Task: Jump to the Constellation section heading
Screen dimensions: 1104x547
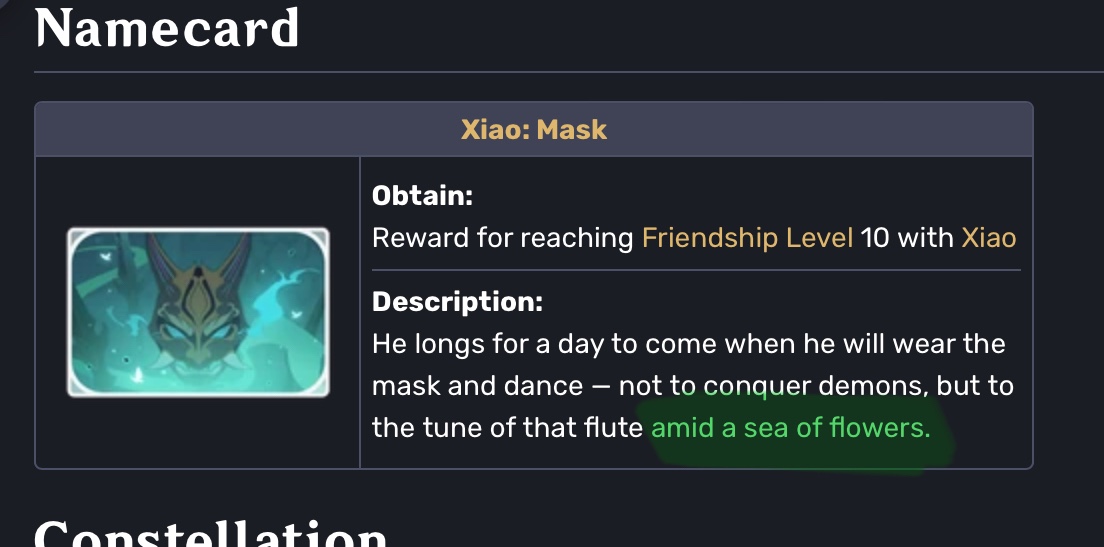Action: [210, 532]
